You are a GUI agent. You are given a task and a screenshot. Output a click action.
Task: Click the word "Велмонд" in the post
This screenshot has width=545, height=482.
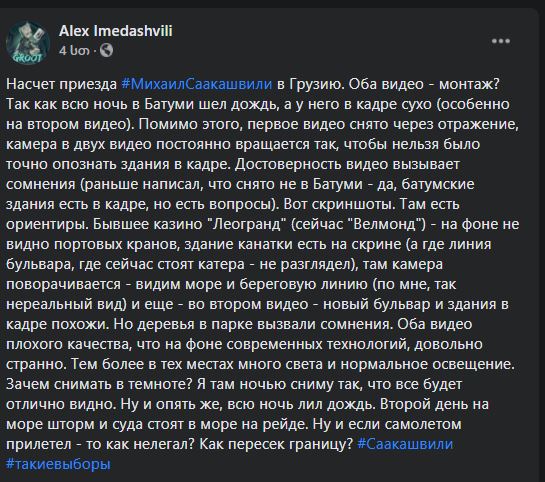click(387, 224)
